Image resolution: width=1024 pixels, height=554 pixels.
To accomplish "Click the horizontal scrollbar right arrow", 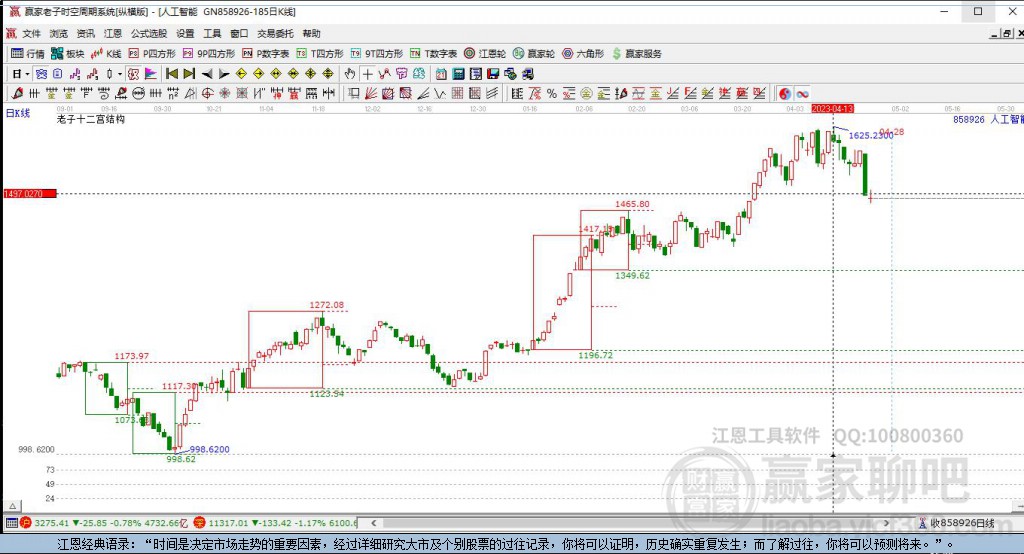I will tap(886, 523).
